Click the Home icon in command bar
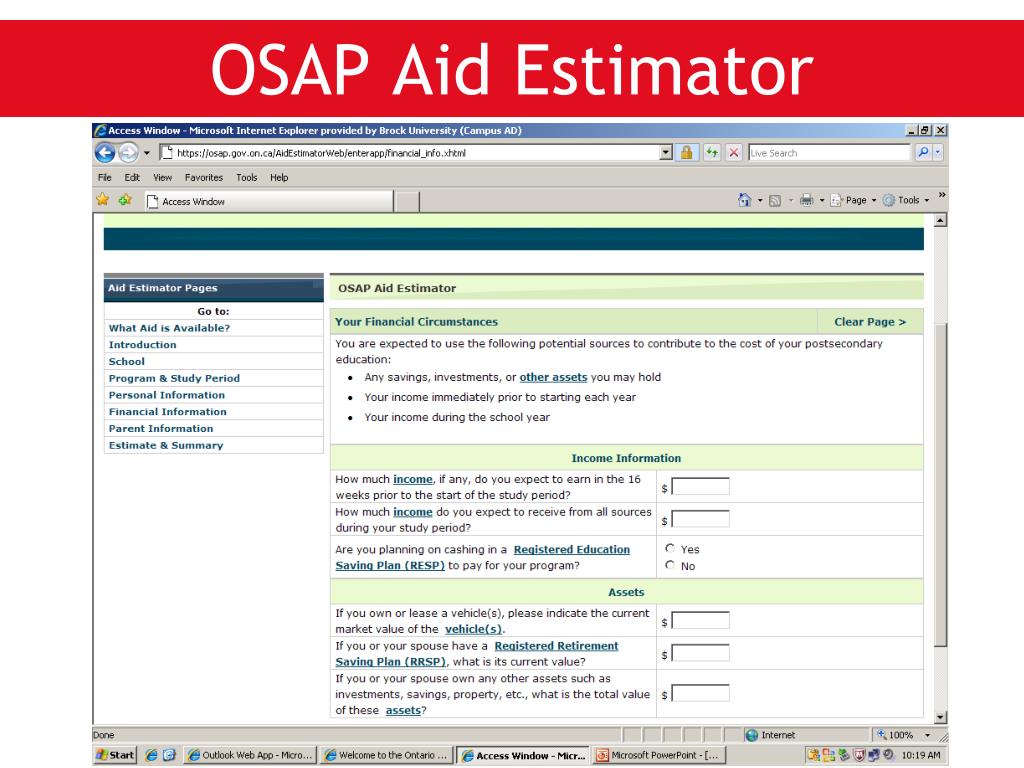The height and width of the screenshot is (768, 1024). 744,200
